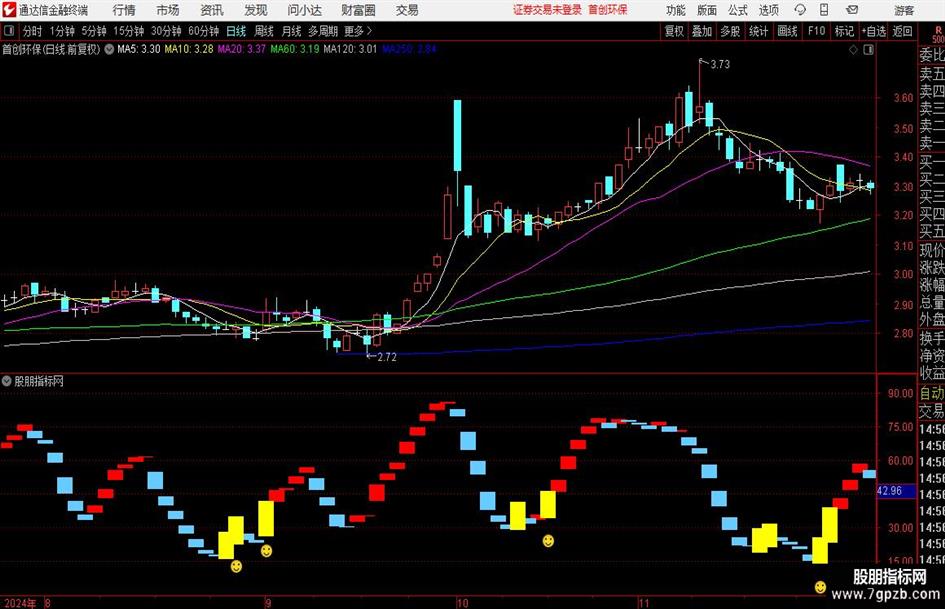Open the 问小达 menu

coord(304,10)
